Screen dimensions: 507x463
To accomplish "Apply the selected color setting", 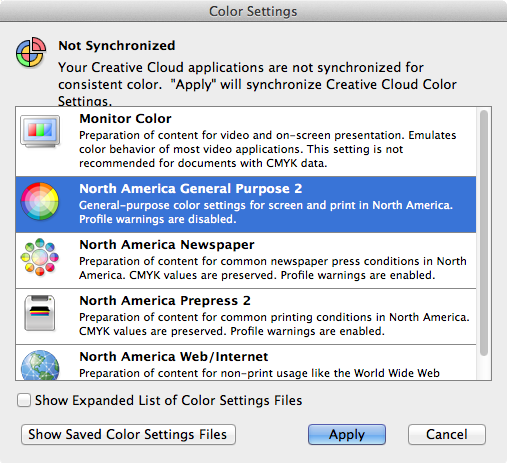I will (347, 434).
